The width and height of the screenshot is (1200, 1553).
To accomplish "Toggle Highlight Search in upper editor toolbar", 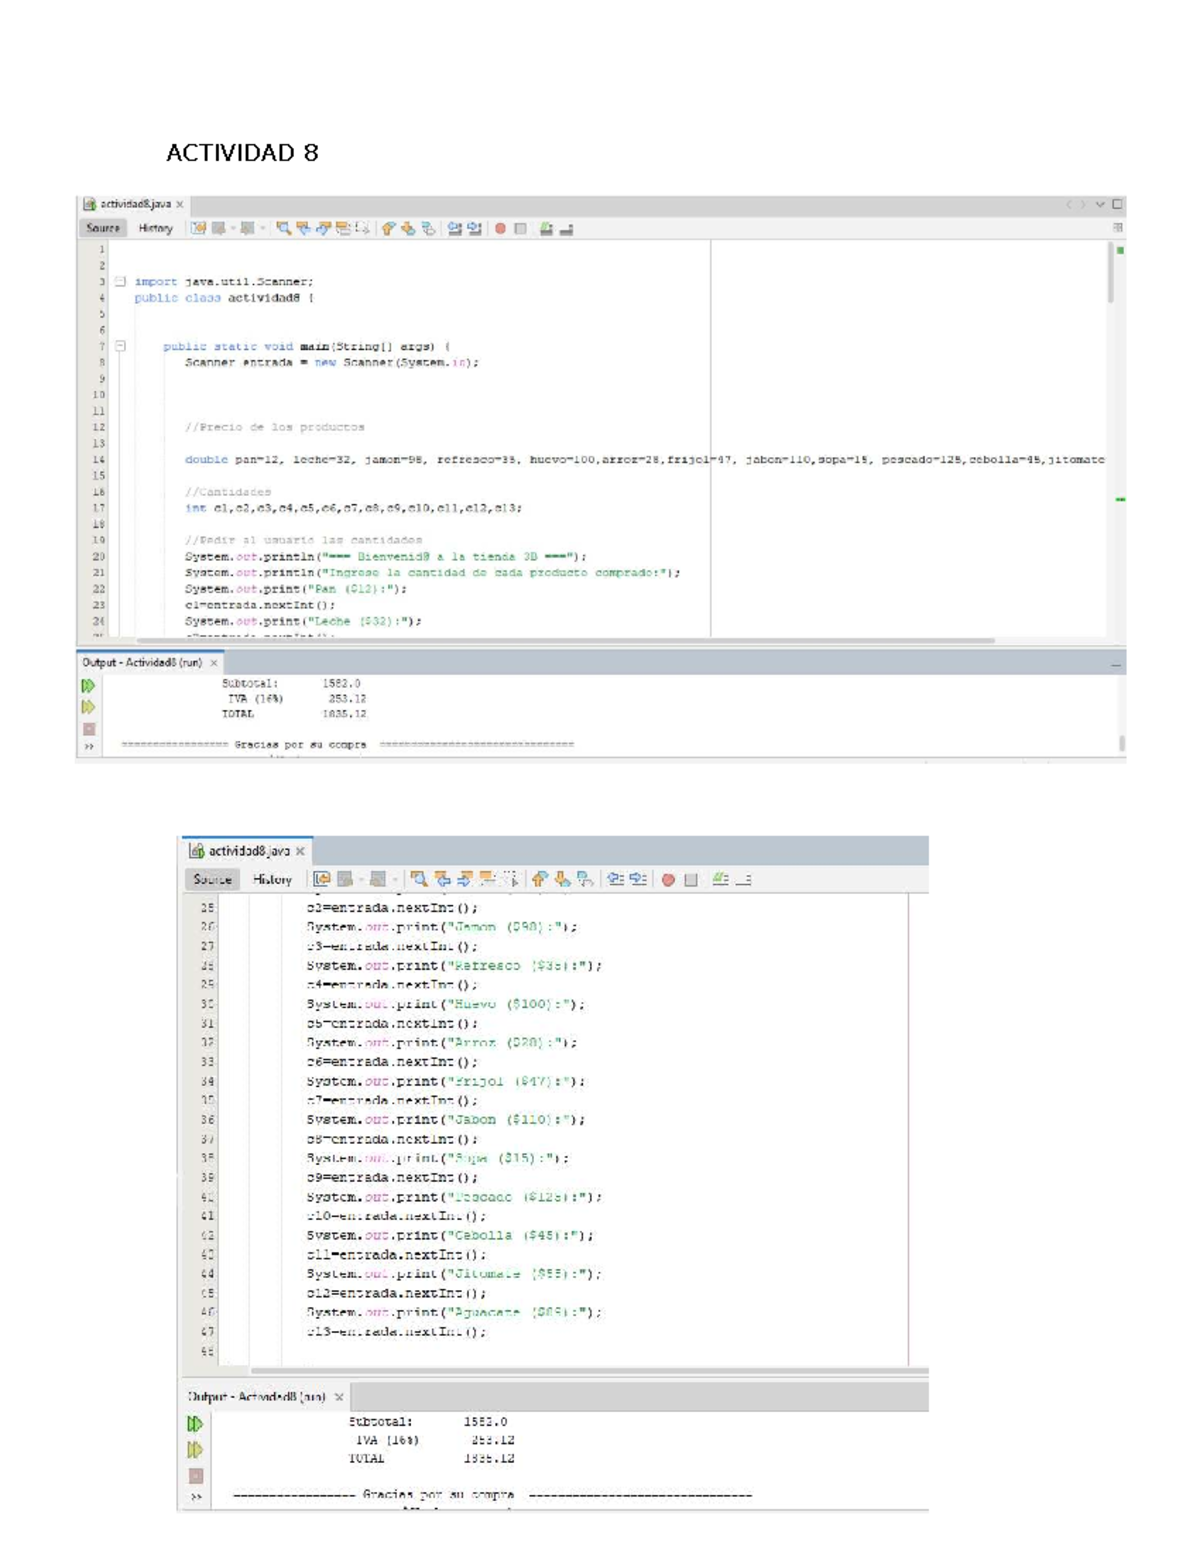I will click(343, 228).
